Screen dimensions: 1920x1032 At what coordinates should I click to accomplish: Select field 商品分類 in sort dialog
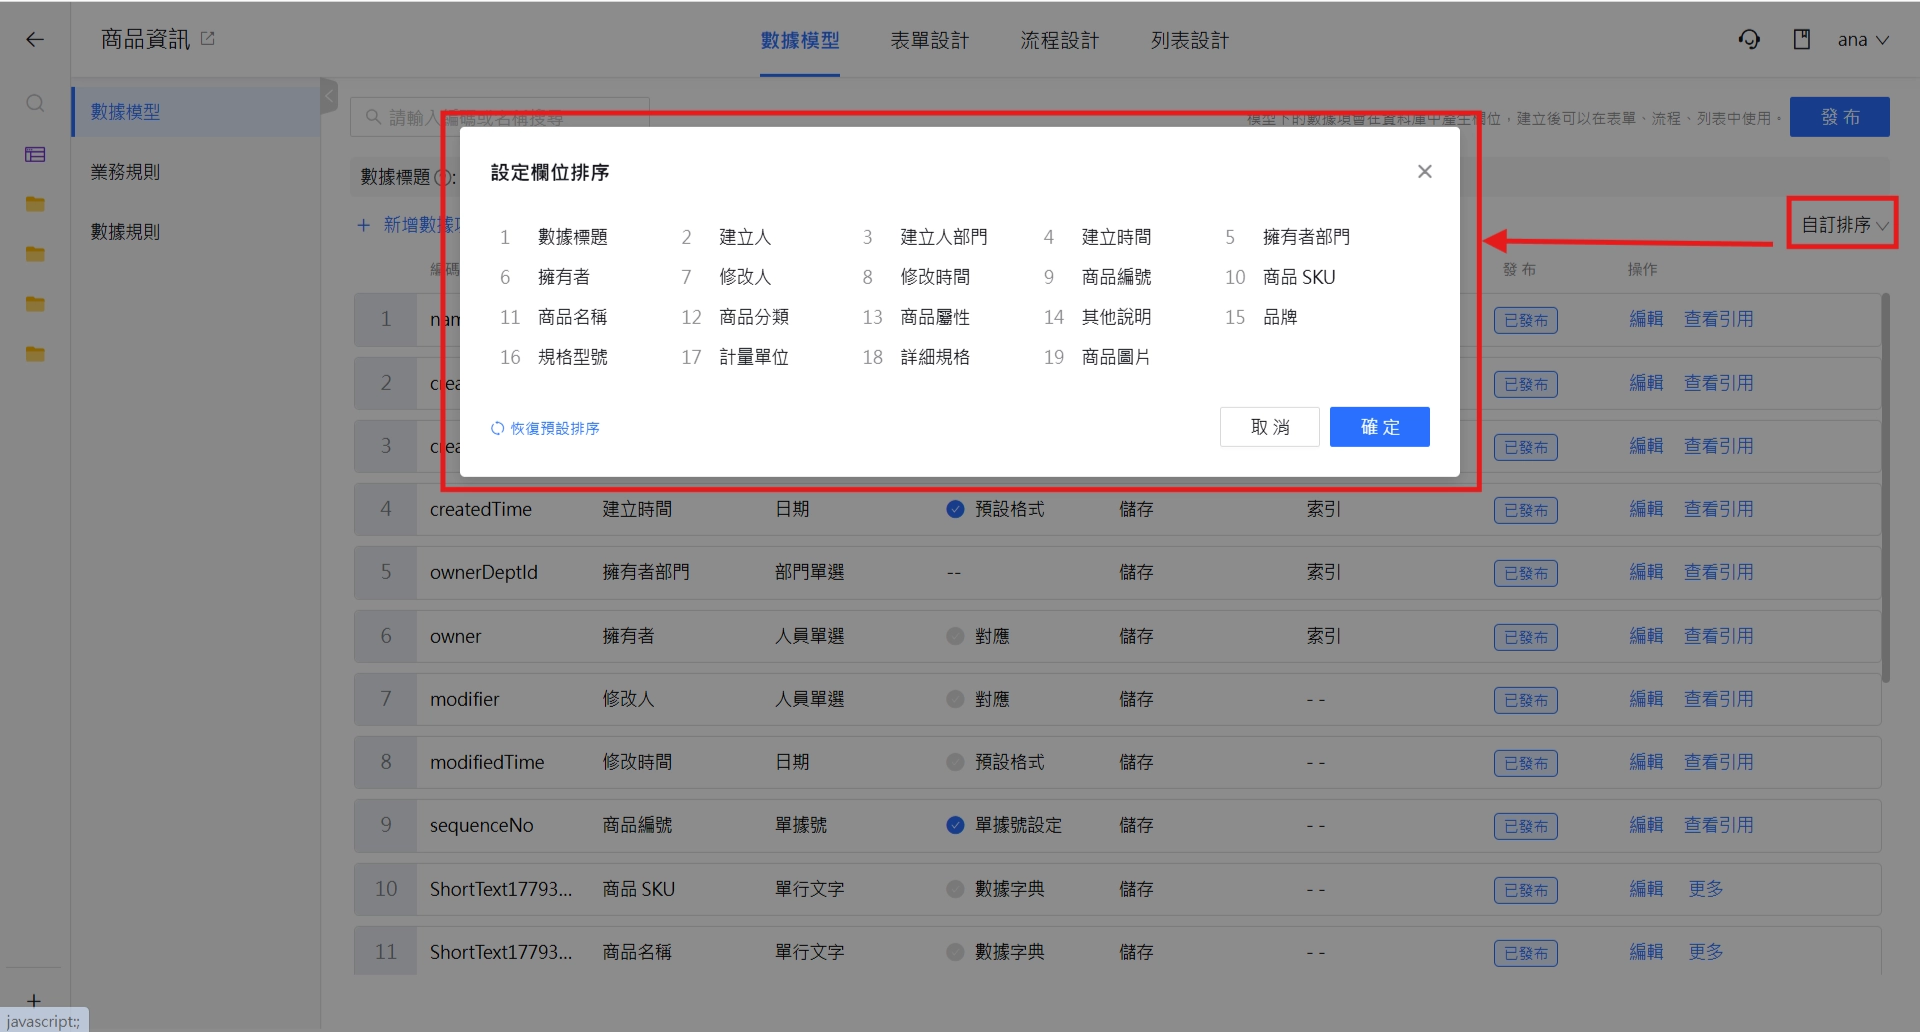(754, 317)
